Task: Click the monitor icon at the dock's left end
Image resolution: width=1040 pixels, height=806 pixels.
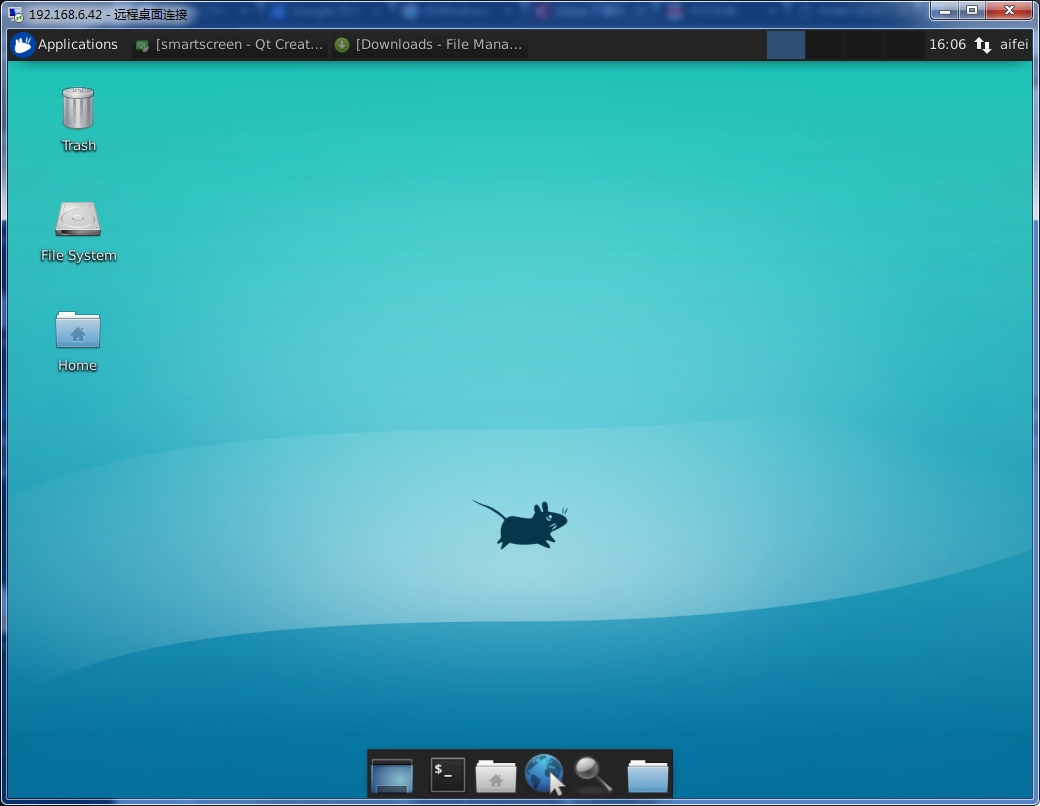Action: coord(391,773)
